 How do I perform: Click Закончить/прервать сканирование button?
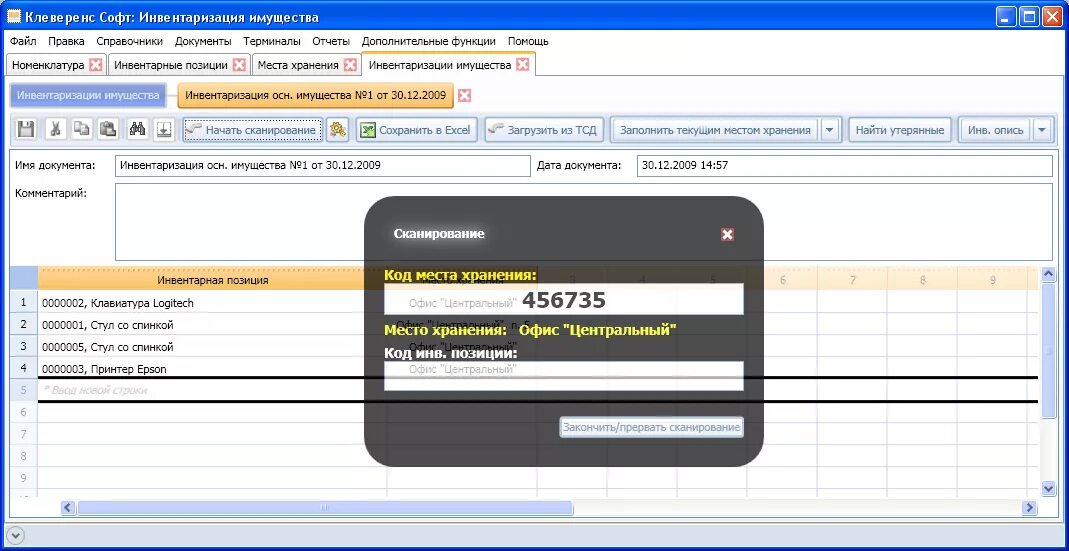tap(651, 428)
